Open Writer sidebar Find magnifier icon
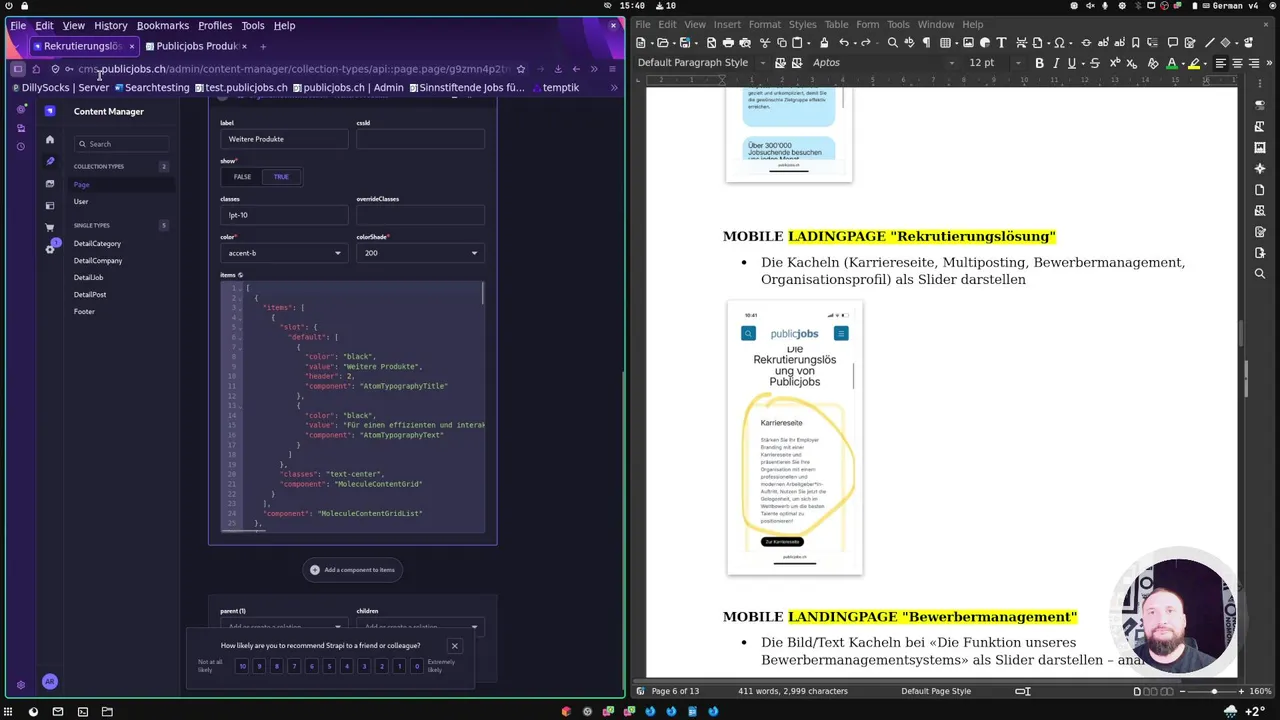 (1260, 274)
